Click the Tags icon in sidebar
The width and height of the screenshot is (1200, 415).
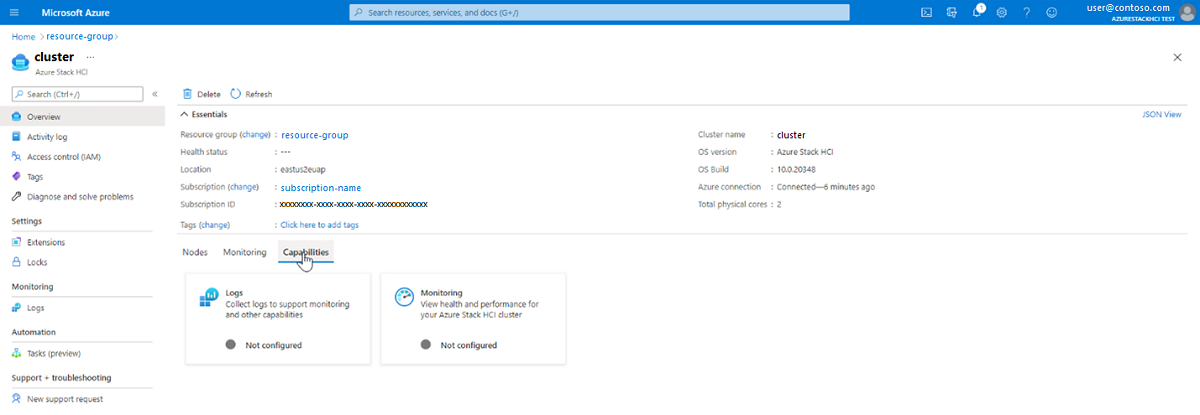[16, 177]
